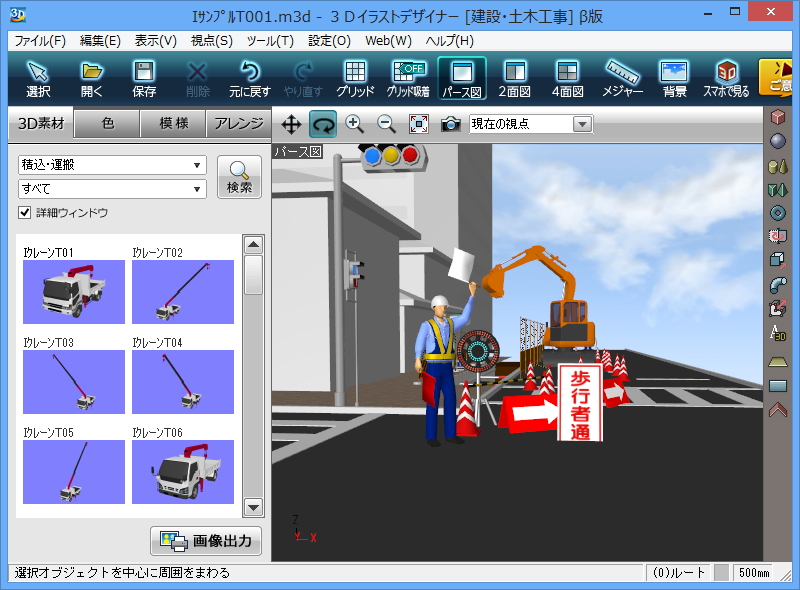The height and width of the screenshot is (590, 800).
Task: Undo the last action with 元に戻す
Action: coord(250,78)
